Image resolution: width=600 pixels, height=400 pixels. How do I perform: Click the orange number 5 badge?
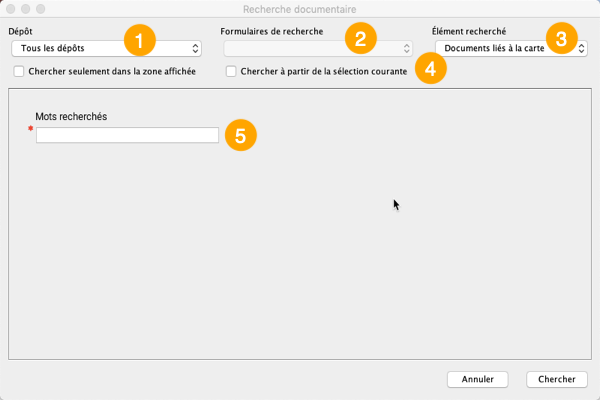(240, 135)
